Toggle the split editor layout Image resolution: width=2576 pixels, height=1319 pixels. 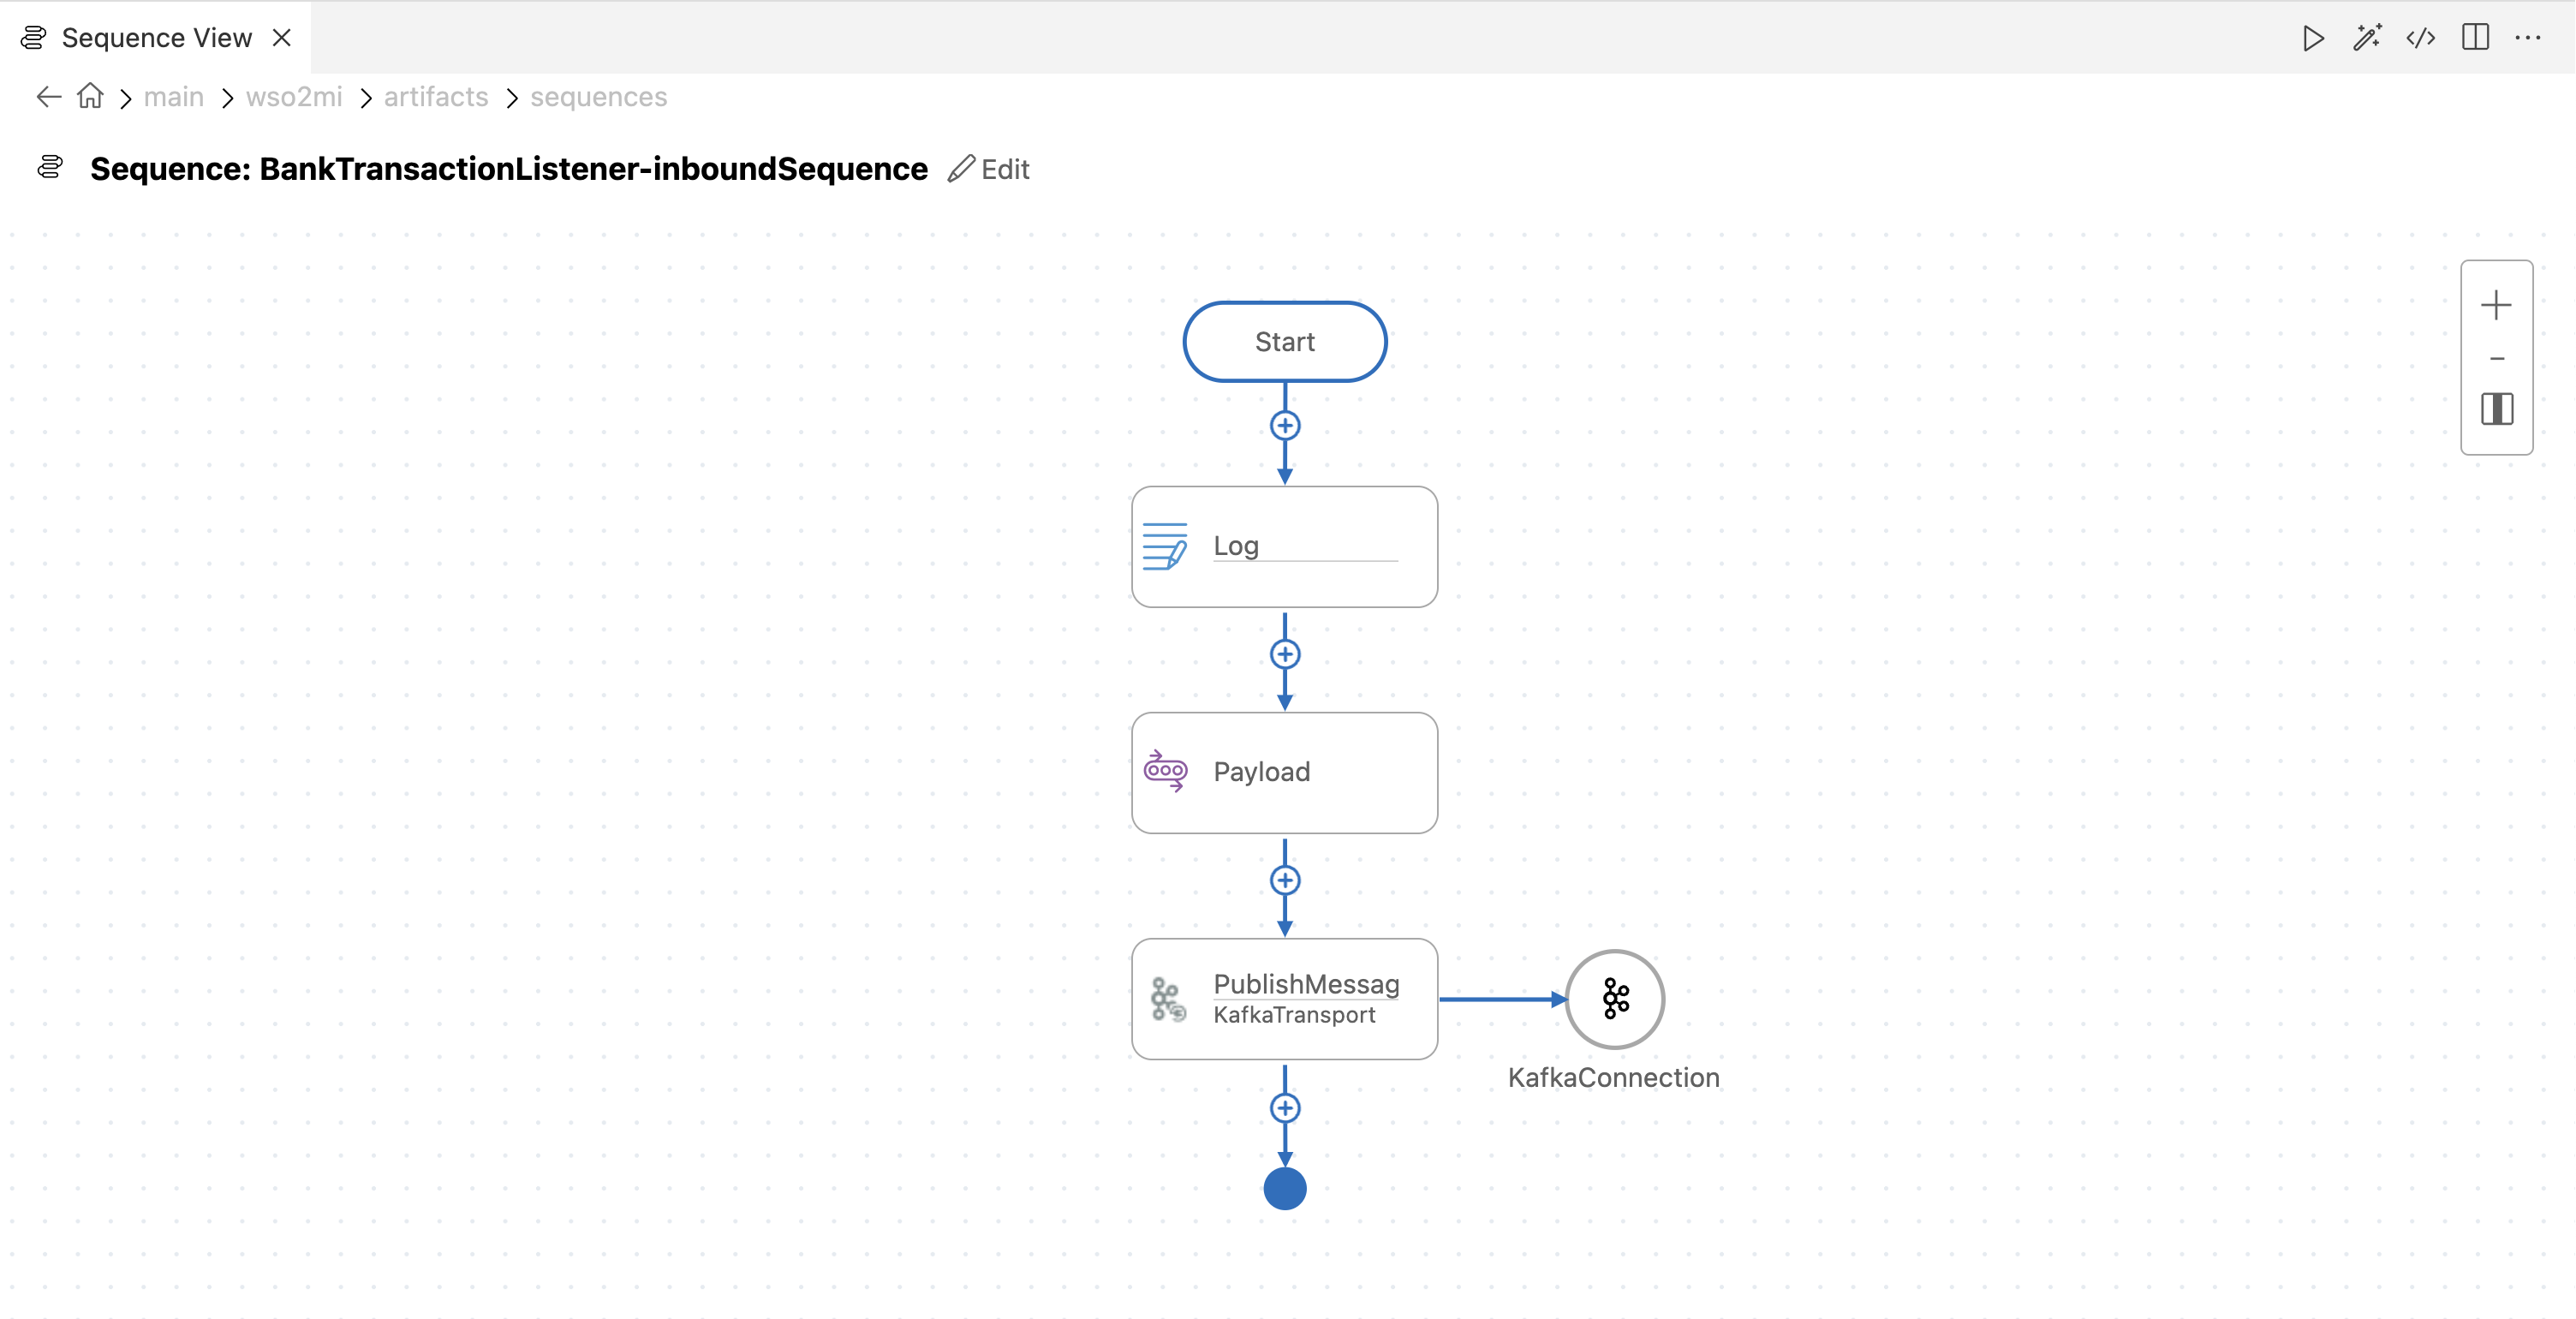(2475, 38)
